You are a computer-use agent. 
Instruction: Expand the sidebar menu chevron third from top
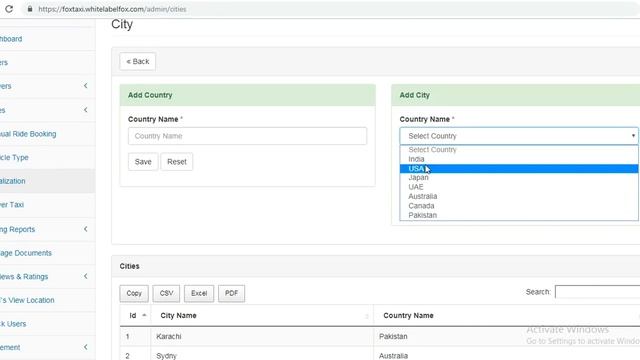(x=86, y=86)
